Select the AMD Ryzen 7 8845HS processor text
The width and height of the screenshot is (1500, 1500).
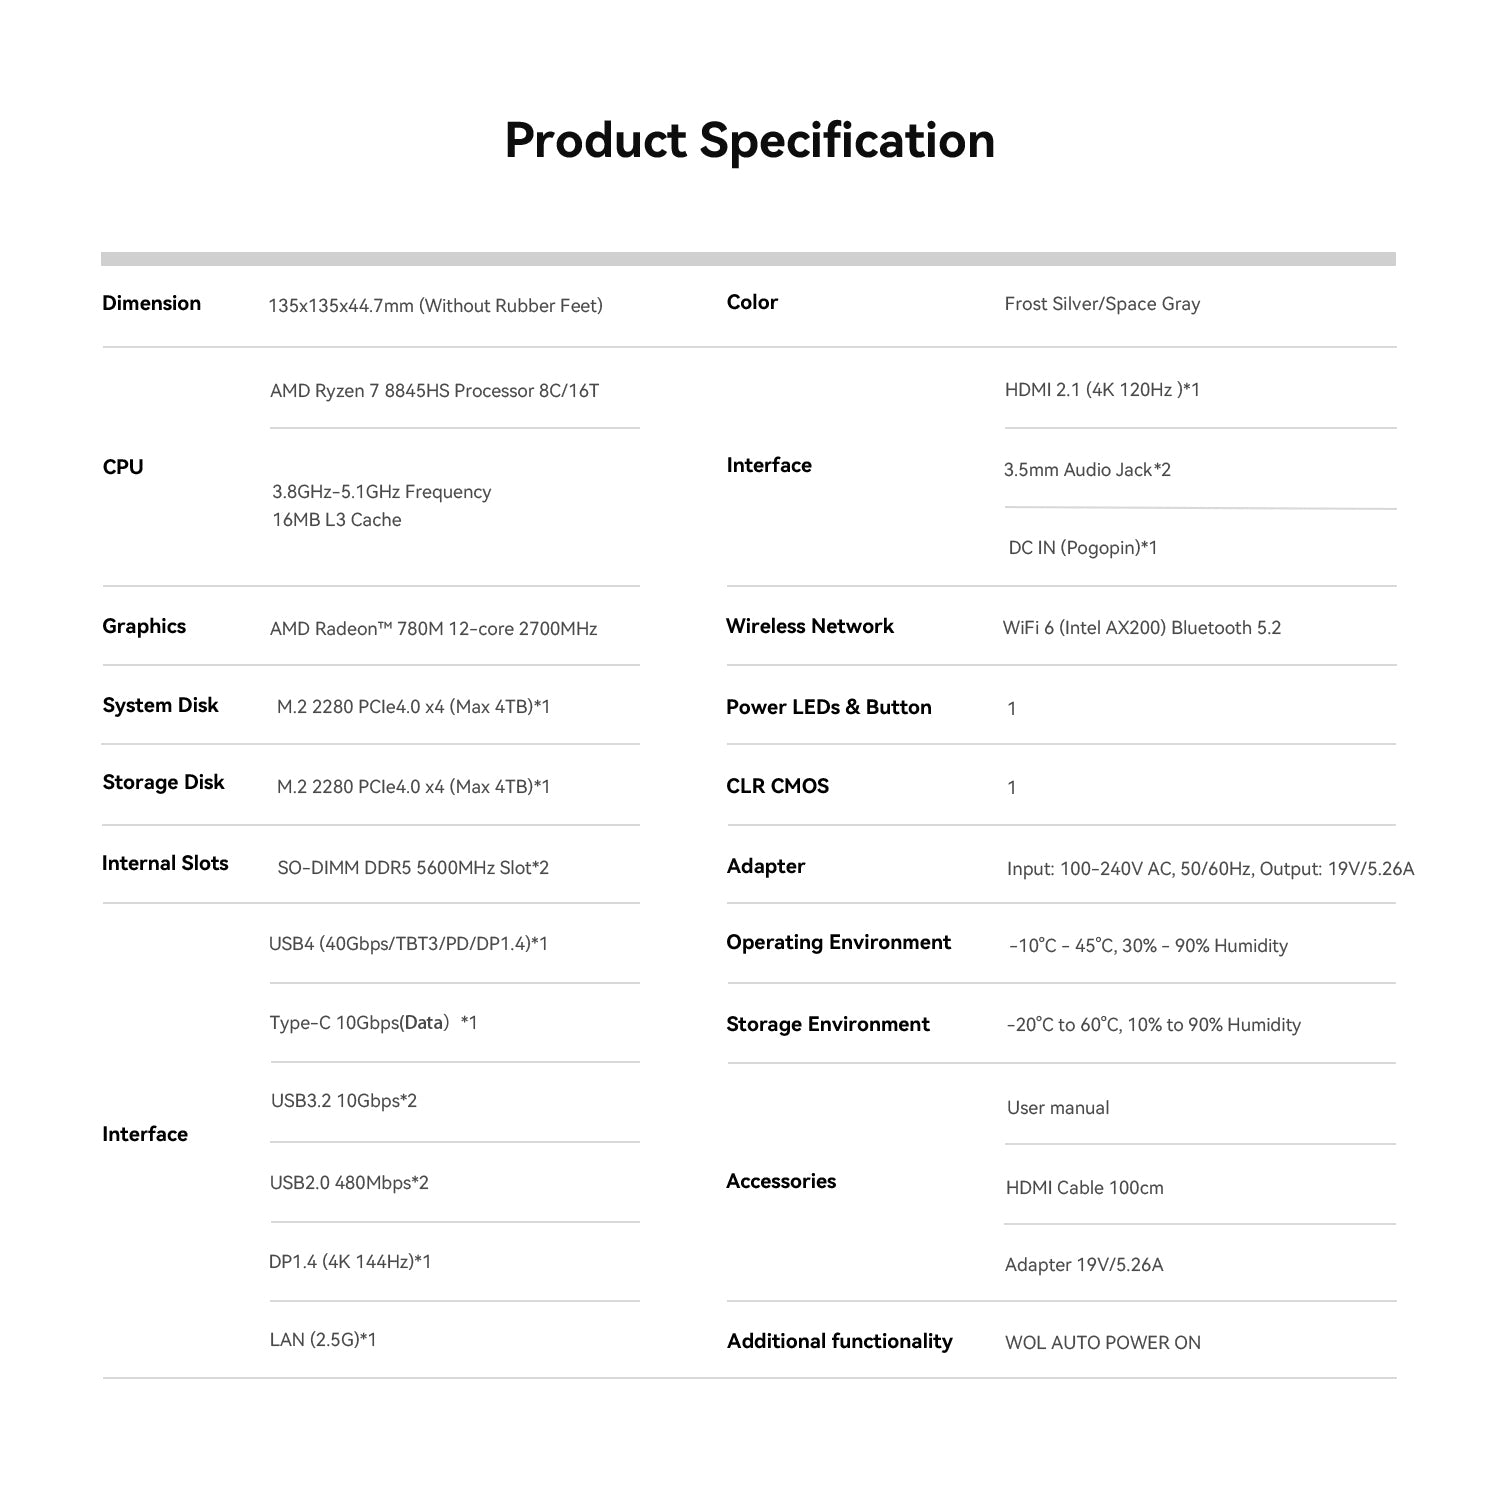point(434,391)
